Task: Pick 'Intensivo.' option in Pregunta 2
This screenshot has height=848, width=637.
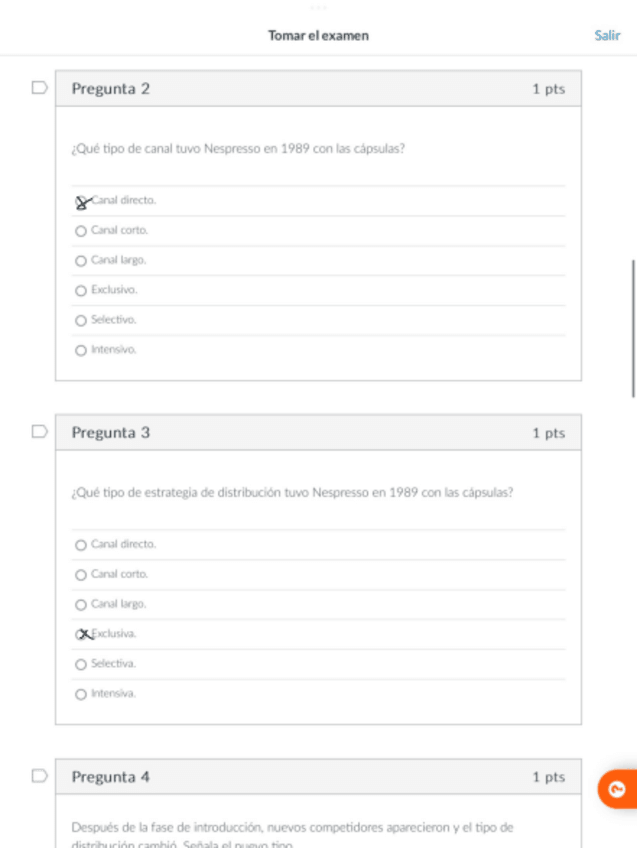Action: [81, 351]
